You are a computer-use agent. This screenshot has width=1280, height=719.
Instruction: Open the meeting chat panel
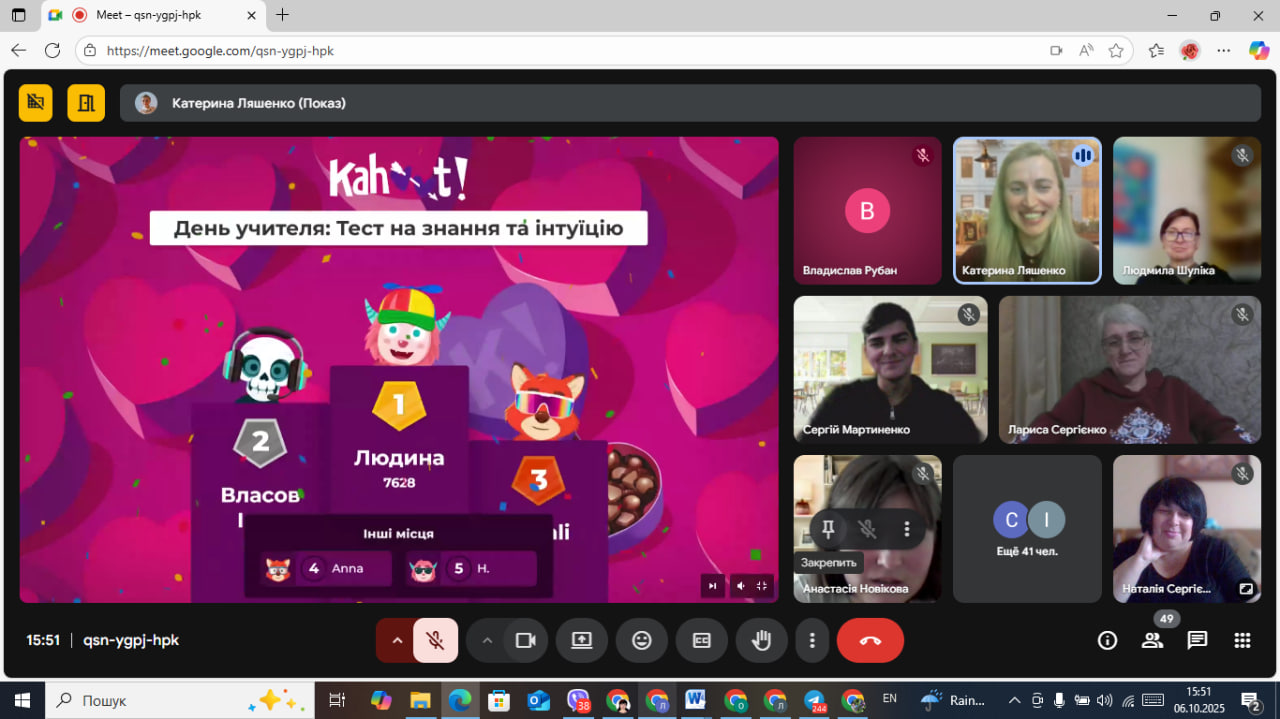1197,641
